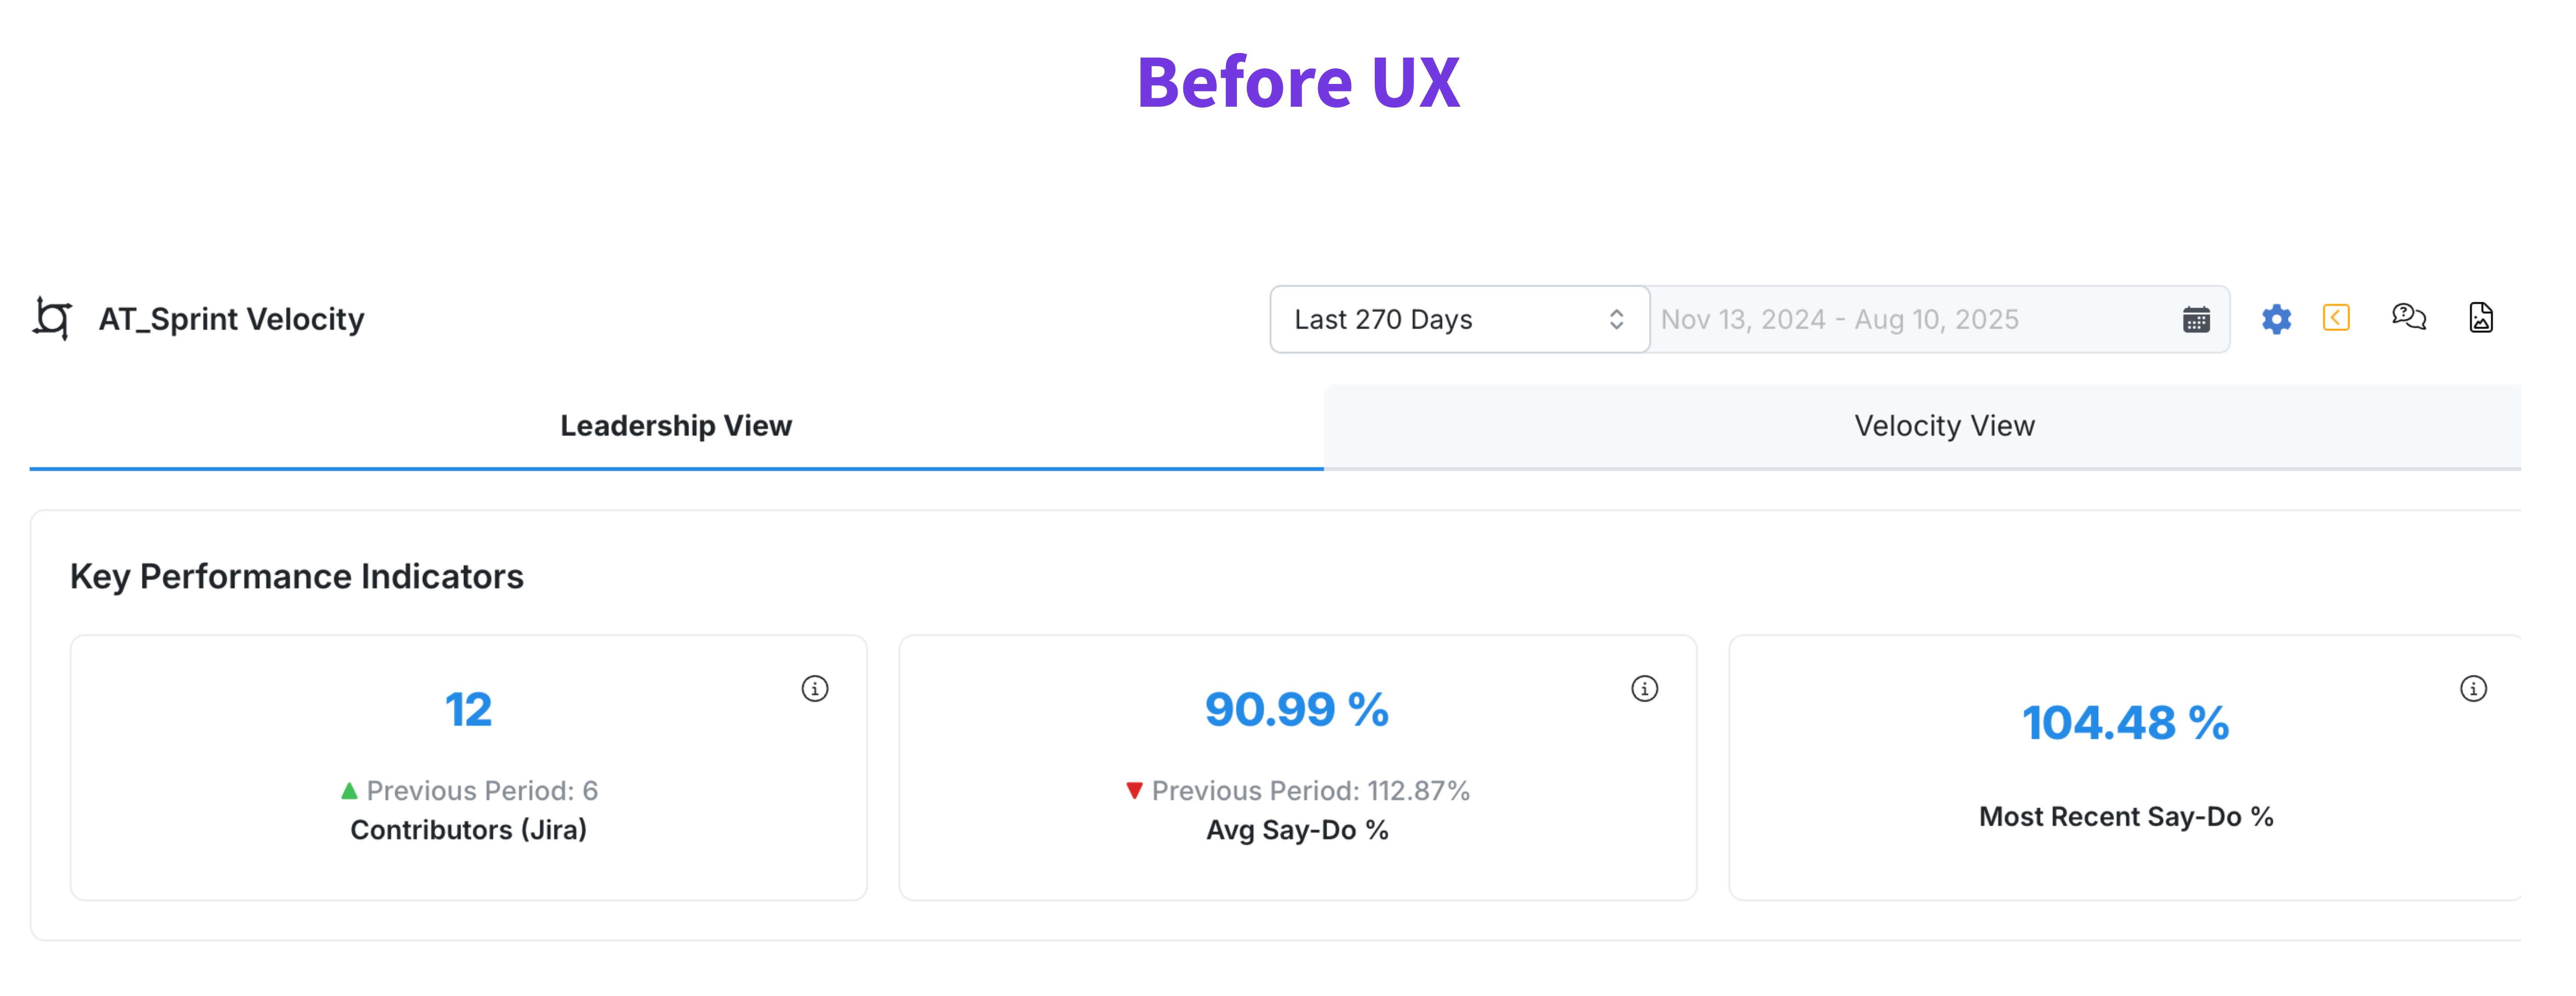This screenshot has height=996, width=2576.
Task: Select the Leadership View tab
Action: [x=676, y=426]
